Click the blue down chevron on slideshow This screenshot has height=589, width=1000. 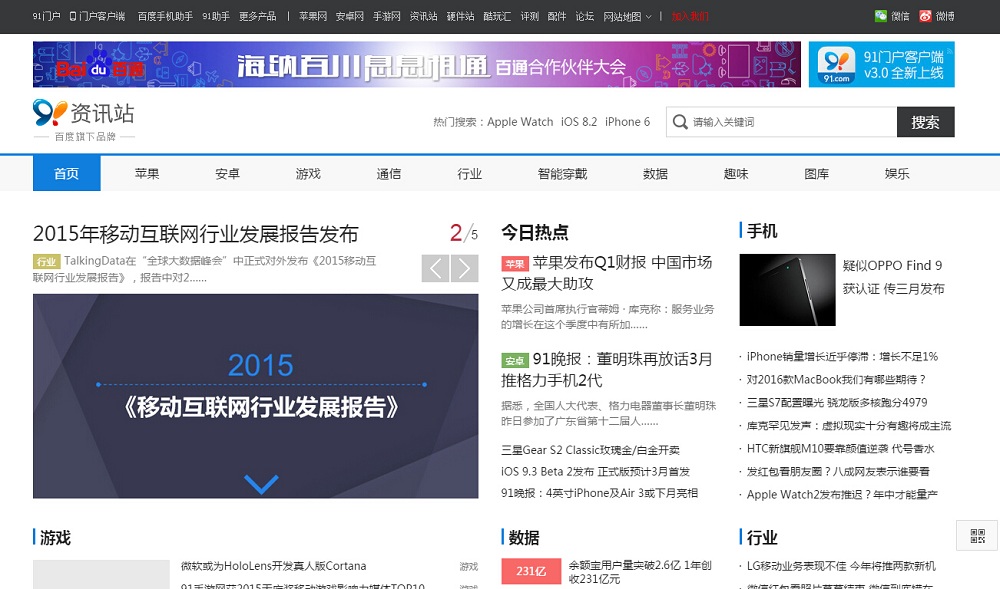[261, 484]
